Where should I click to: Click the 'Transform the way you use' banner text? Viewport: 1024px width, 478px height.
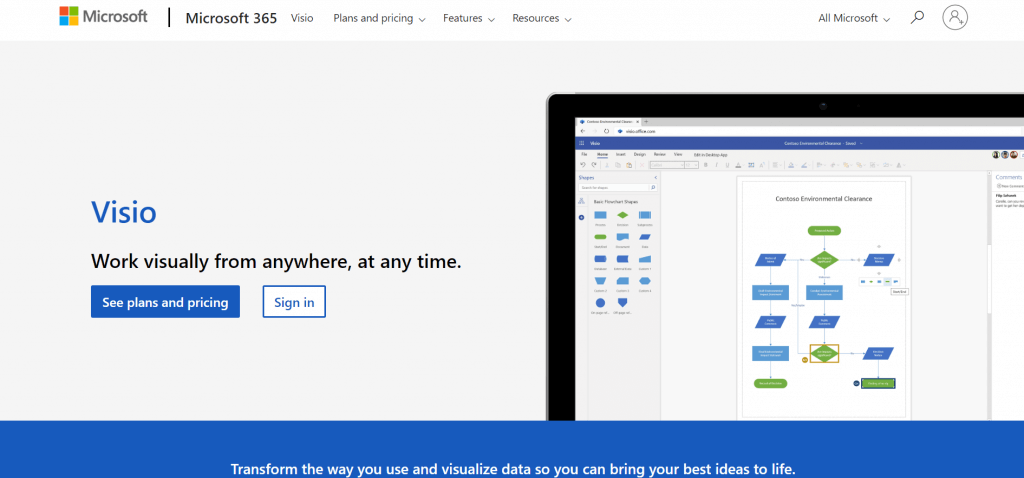513,469
